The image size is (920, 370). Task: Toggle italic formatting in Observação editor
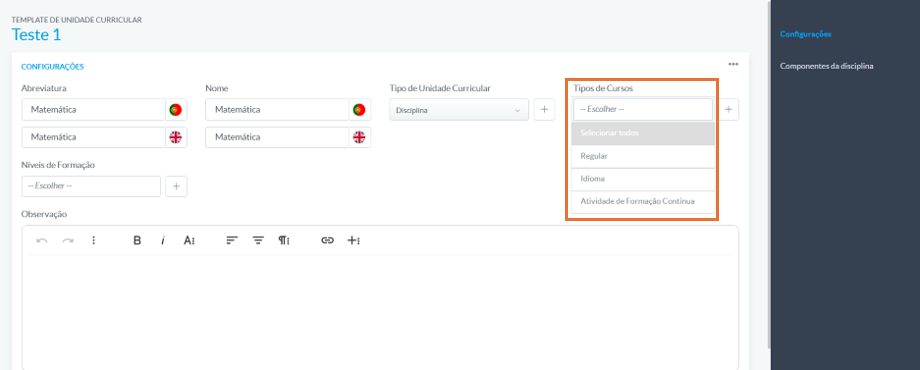(163, 240)
